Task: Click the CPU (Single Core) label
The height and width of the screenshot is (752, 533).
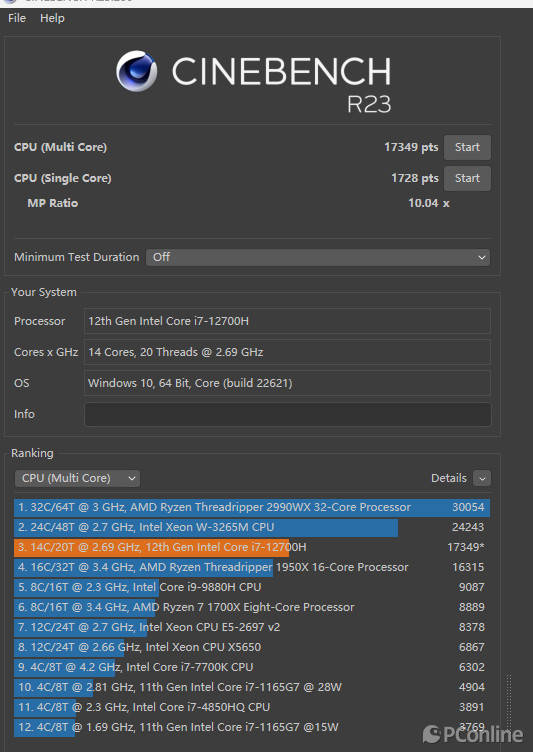Action: point(63,178)
